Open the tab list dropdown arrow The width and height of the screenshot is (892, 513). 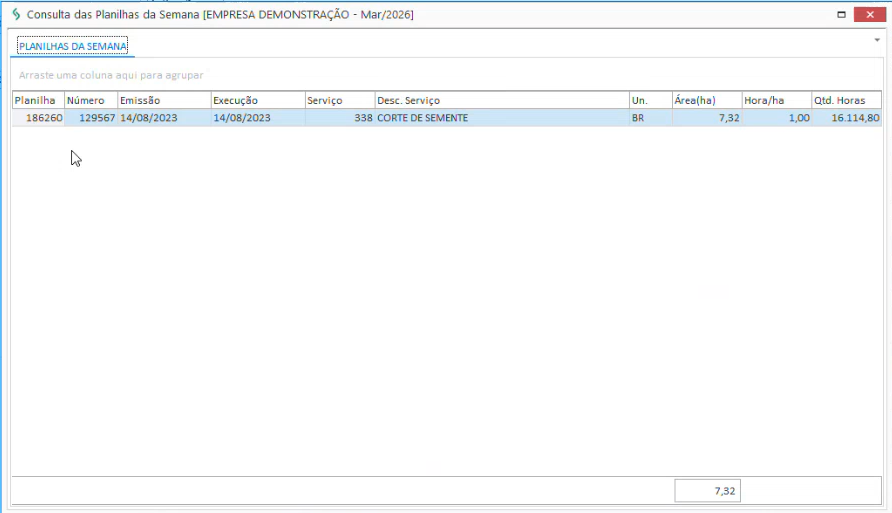(x=877, y=40)
